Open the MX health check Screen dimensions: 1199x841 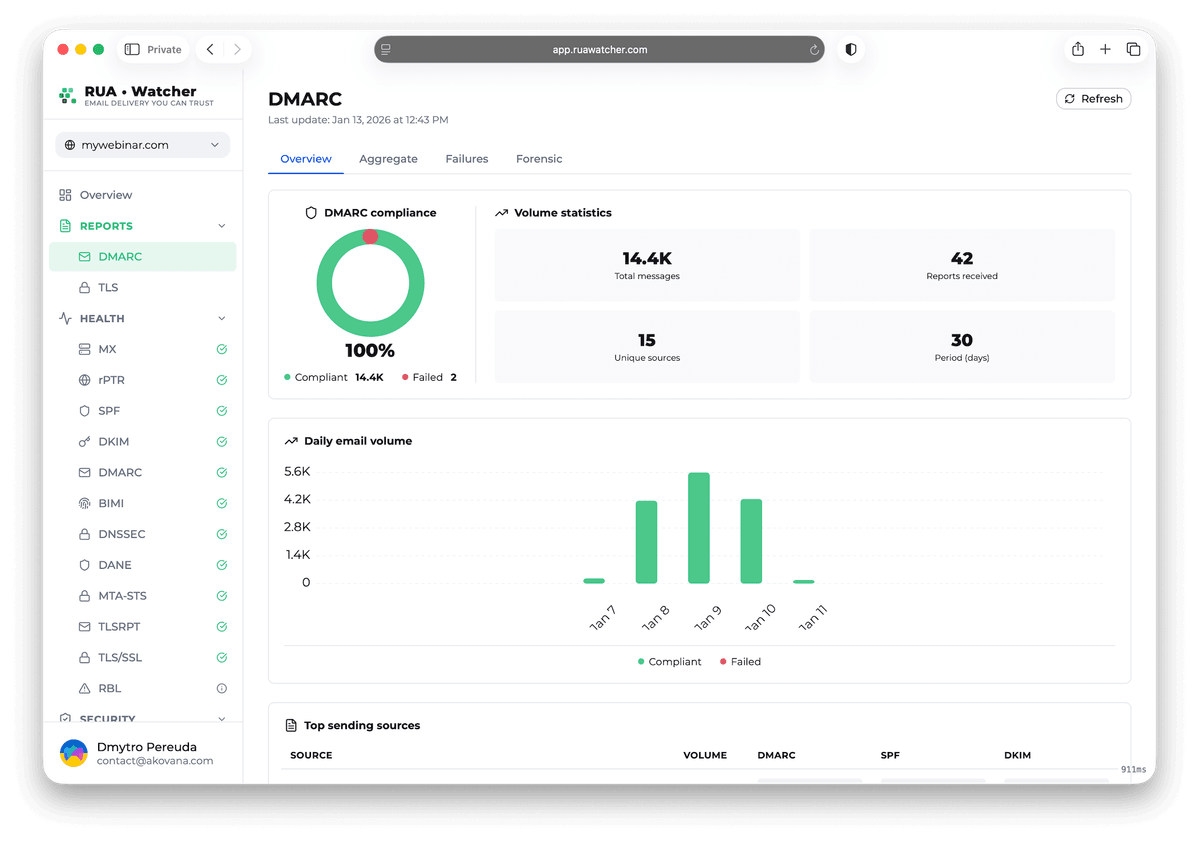point(142,349)
